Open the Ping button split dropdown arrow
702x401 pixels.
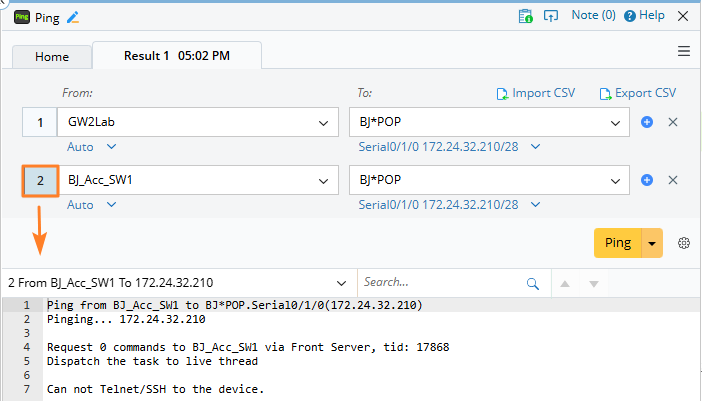click(653, 243)
